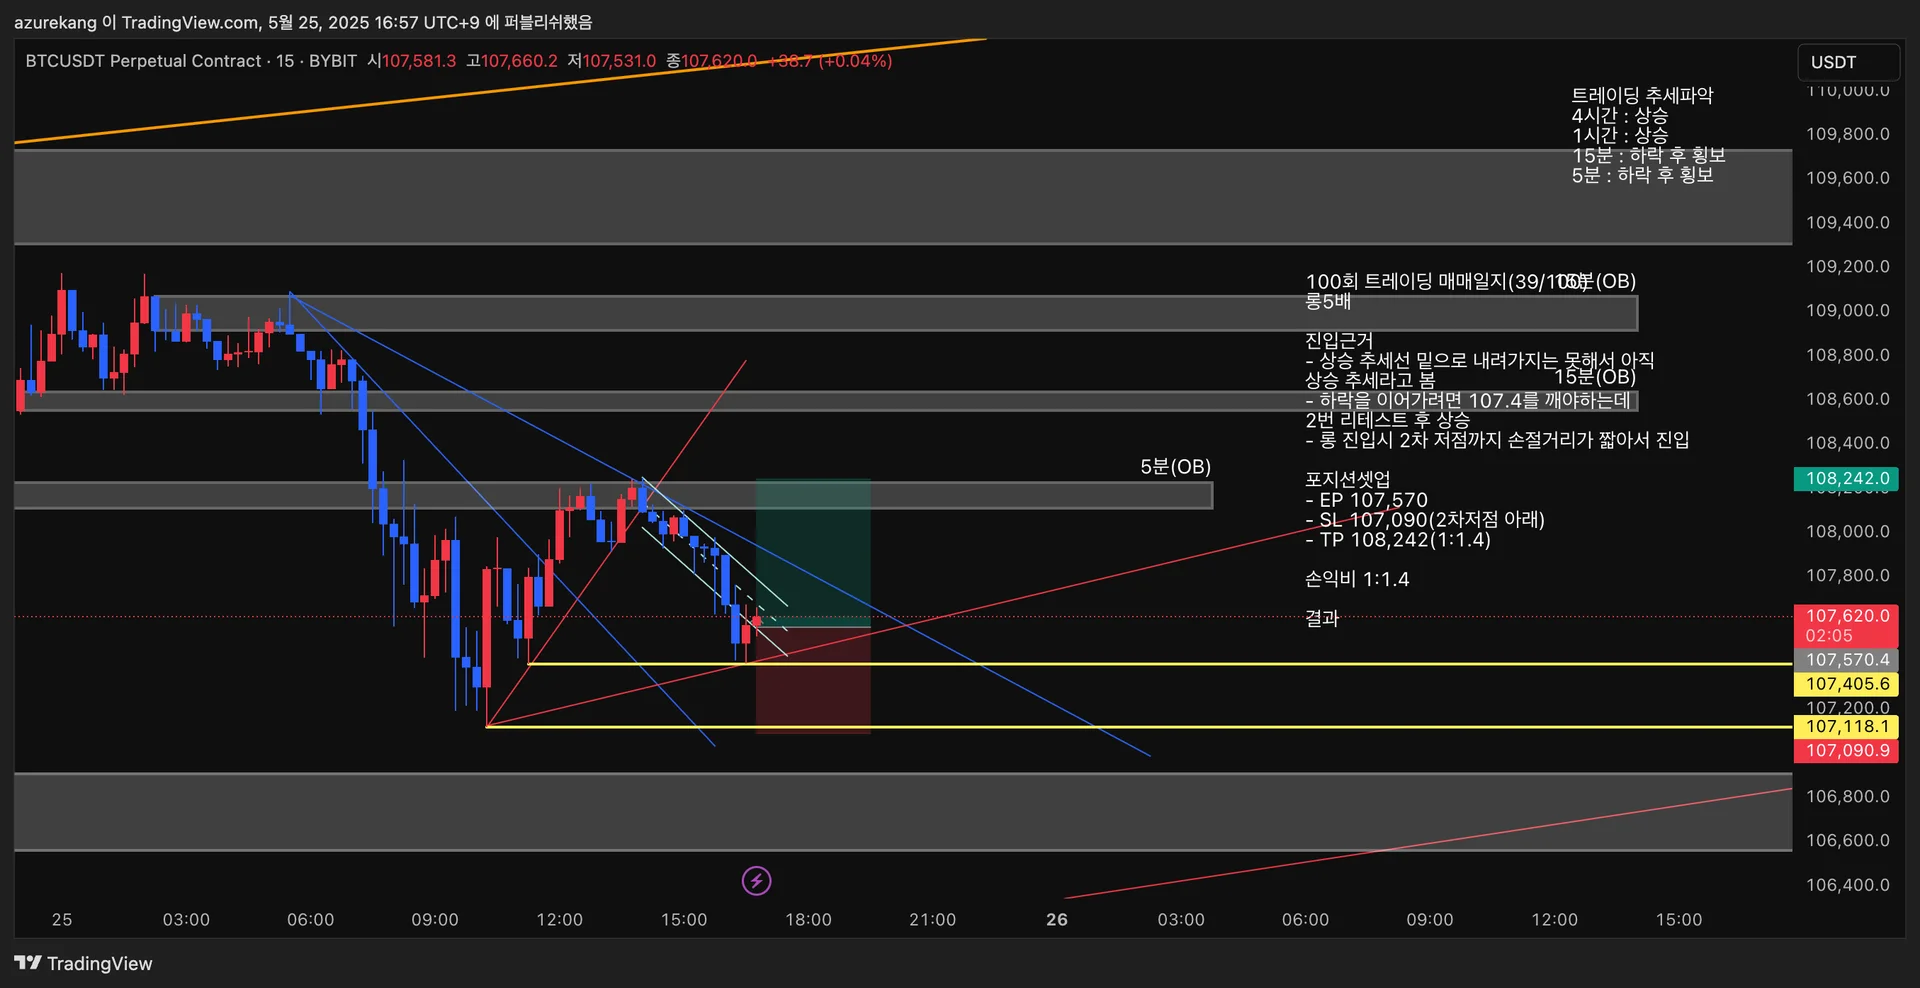The width and height of the screenshot is (1920, 988).
Task: Select the yellow 107,405.6 price label
Action: [1846, 684]
